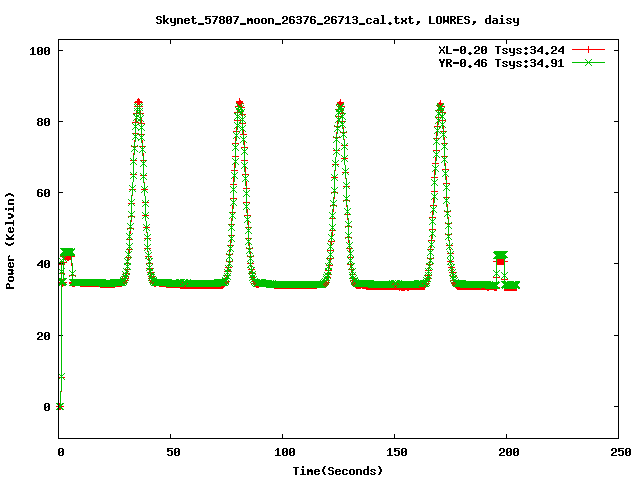640x480 pixels.
Task: Click the initial calibration bump near 4 seconds
Action: tap(67, 254)
